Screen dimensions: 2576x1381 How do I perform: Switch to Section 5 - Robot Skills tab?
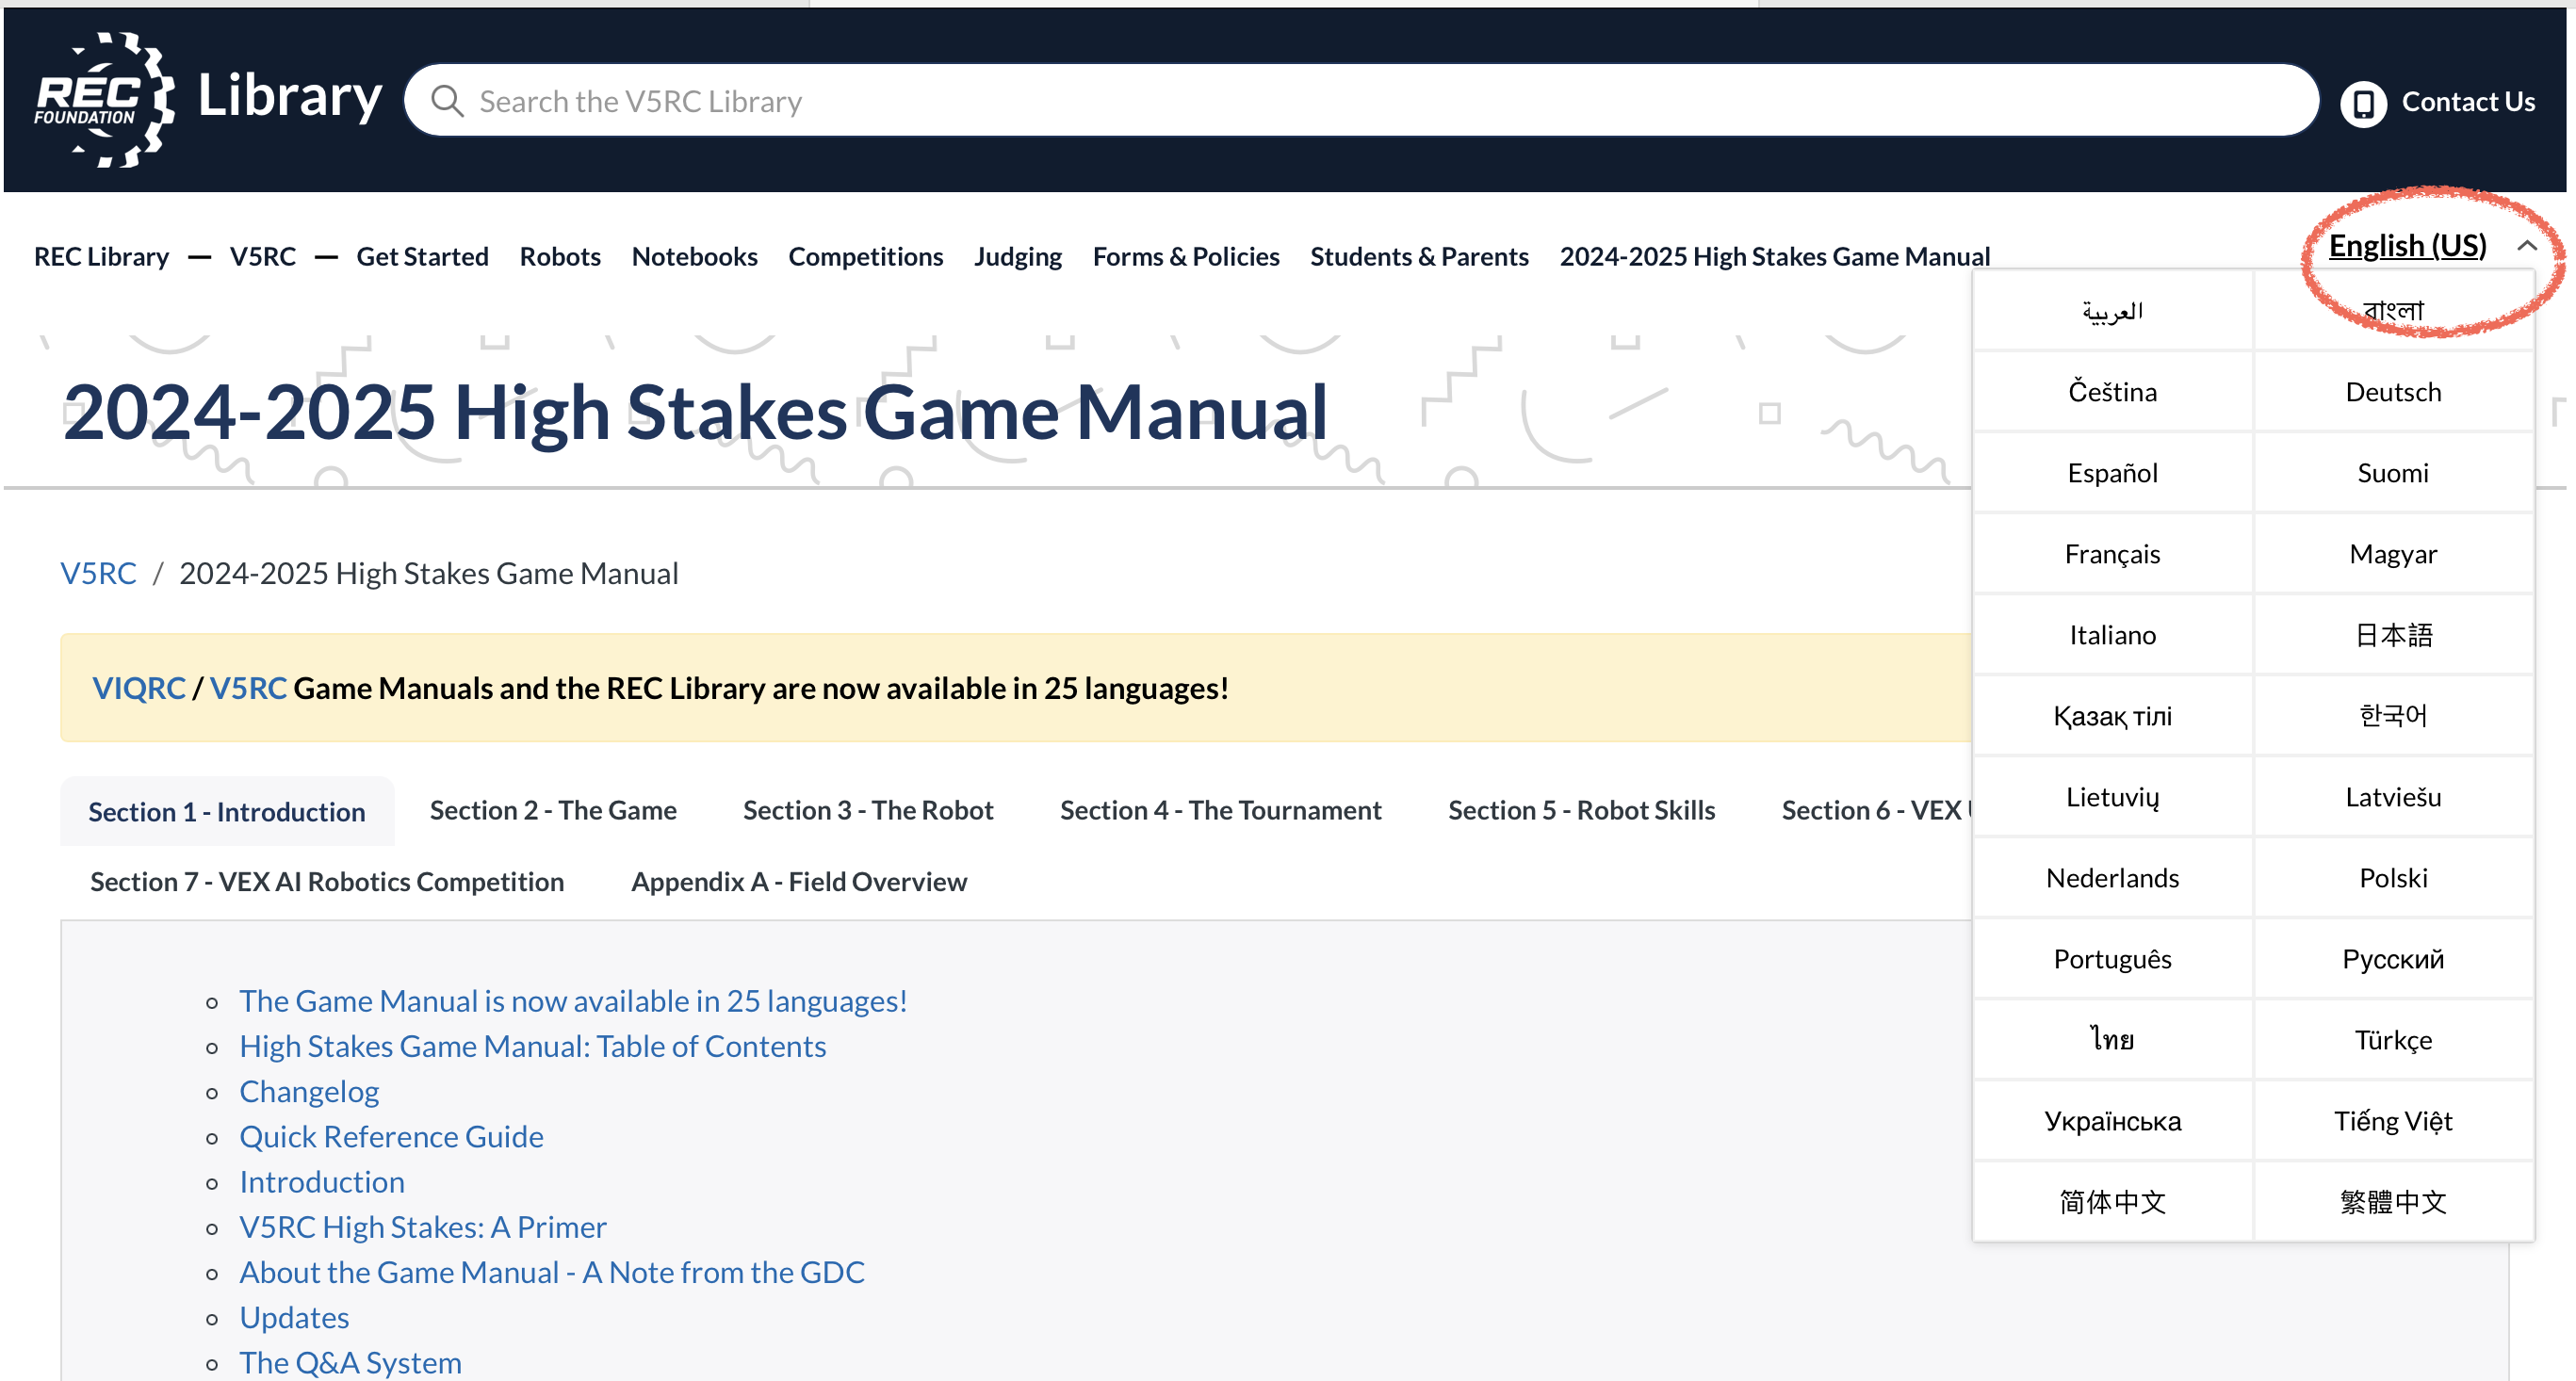click(x=1581, y=810)
